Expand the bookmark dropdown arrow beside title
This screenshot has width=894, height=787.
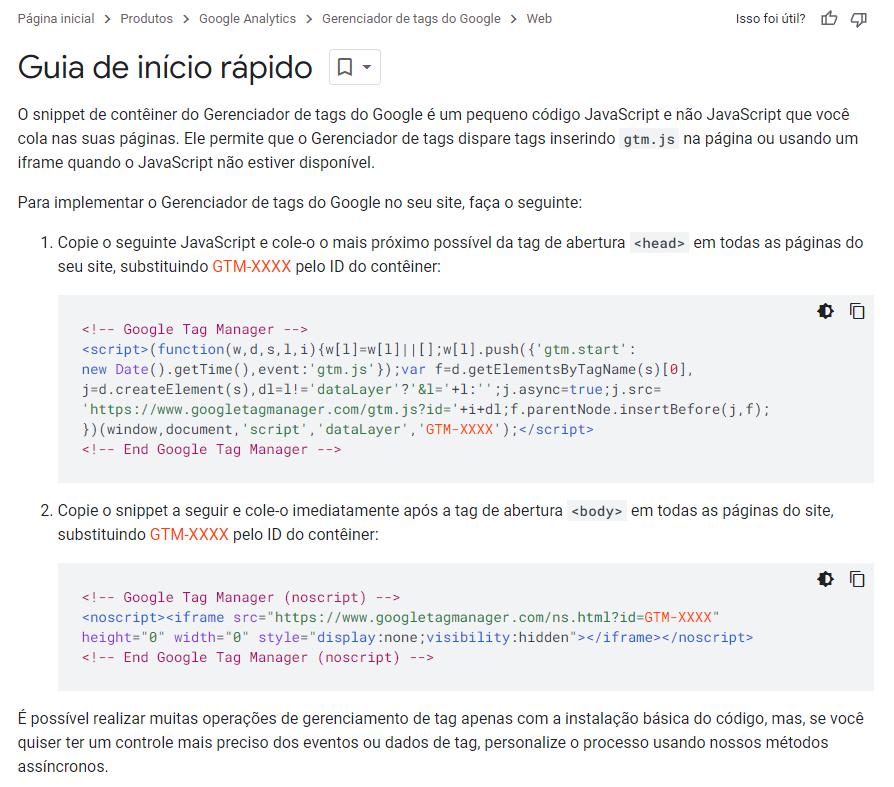point(367,67)
